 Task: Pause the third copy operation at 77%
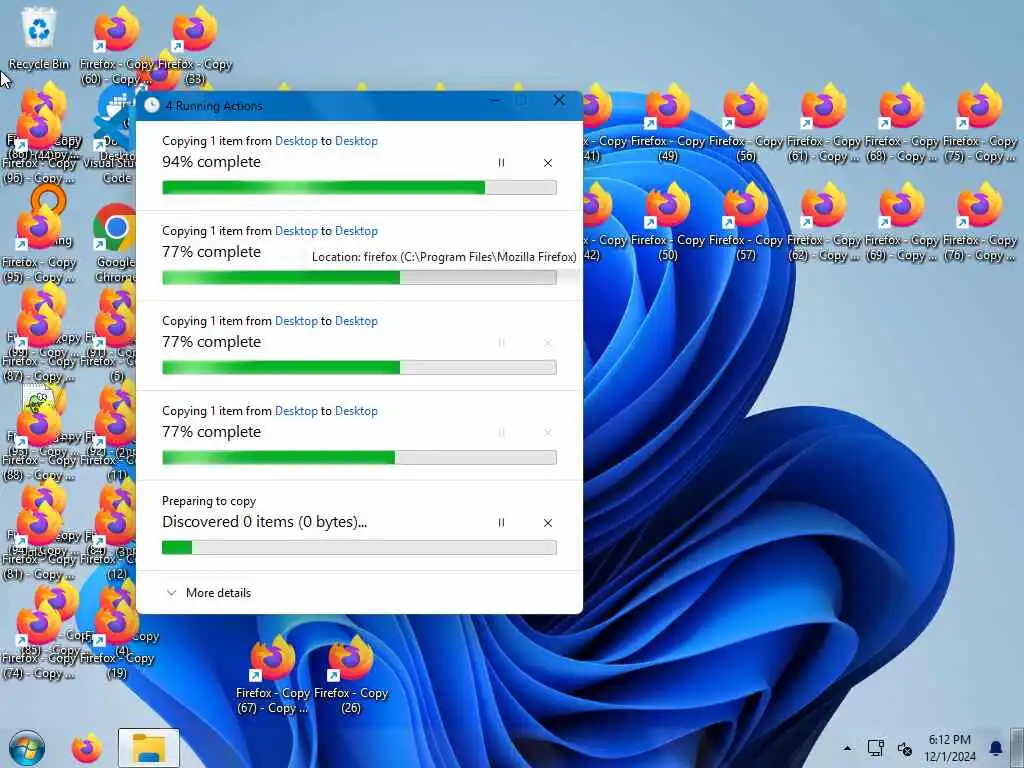pos(501,342)
